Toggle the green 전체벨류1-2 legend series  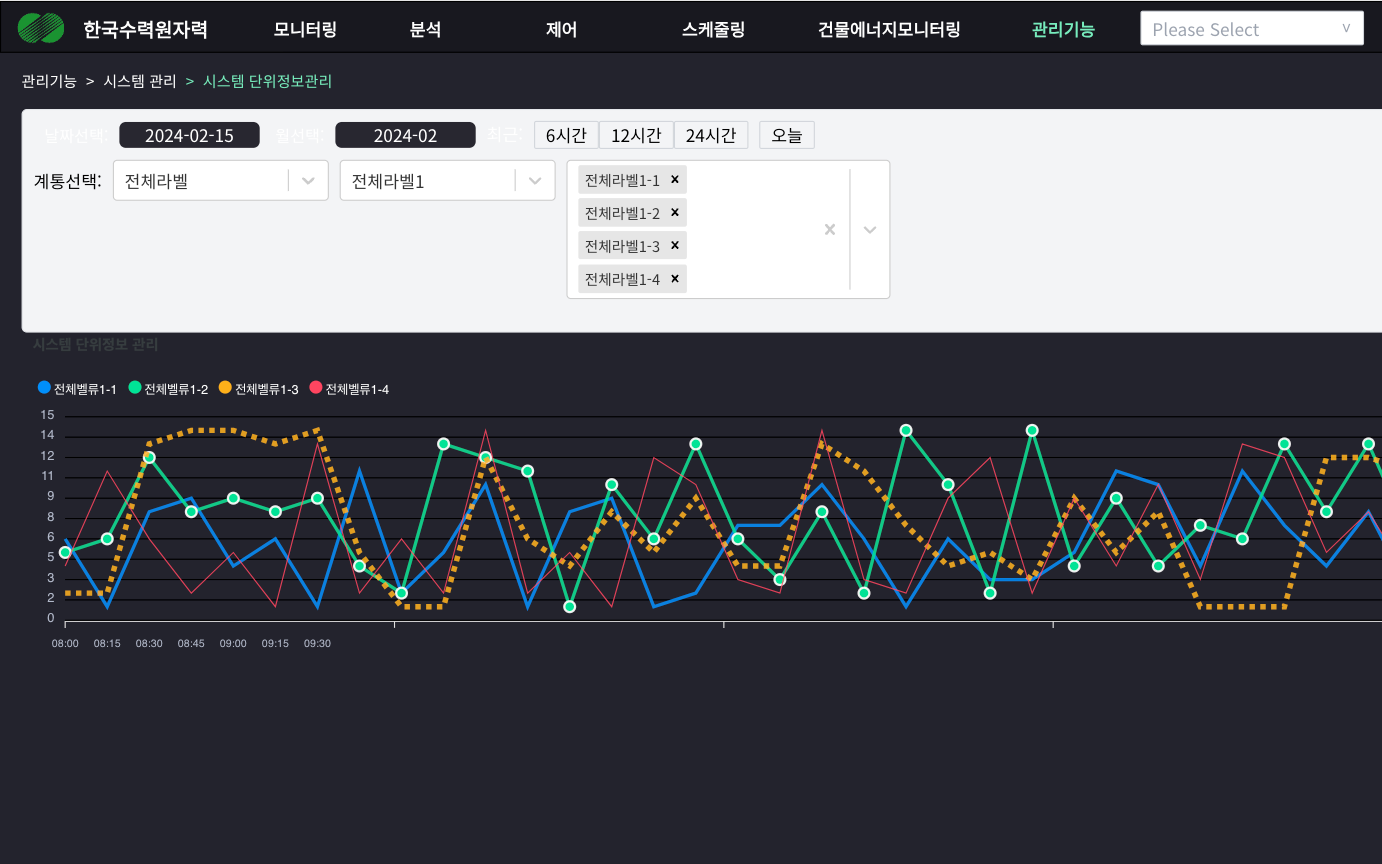(x=168, y=388)
